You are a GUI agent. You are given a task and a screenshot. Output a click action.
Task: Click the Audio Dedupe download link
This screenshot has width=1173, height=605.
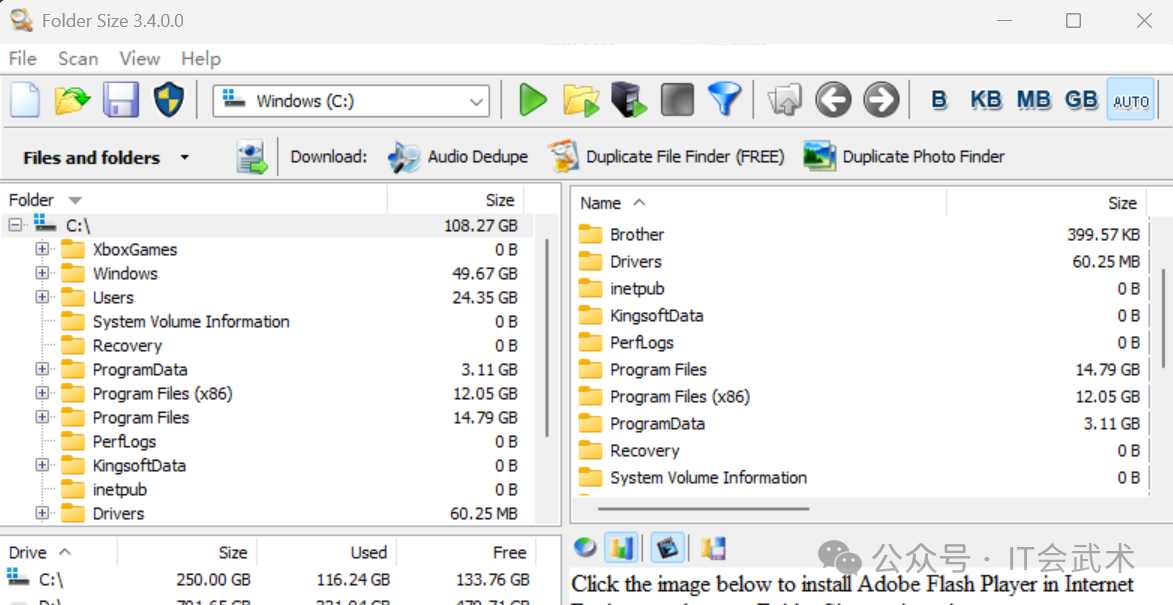click(477, 157)
